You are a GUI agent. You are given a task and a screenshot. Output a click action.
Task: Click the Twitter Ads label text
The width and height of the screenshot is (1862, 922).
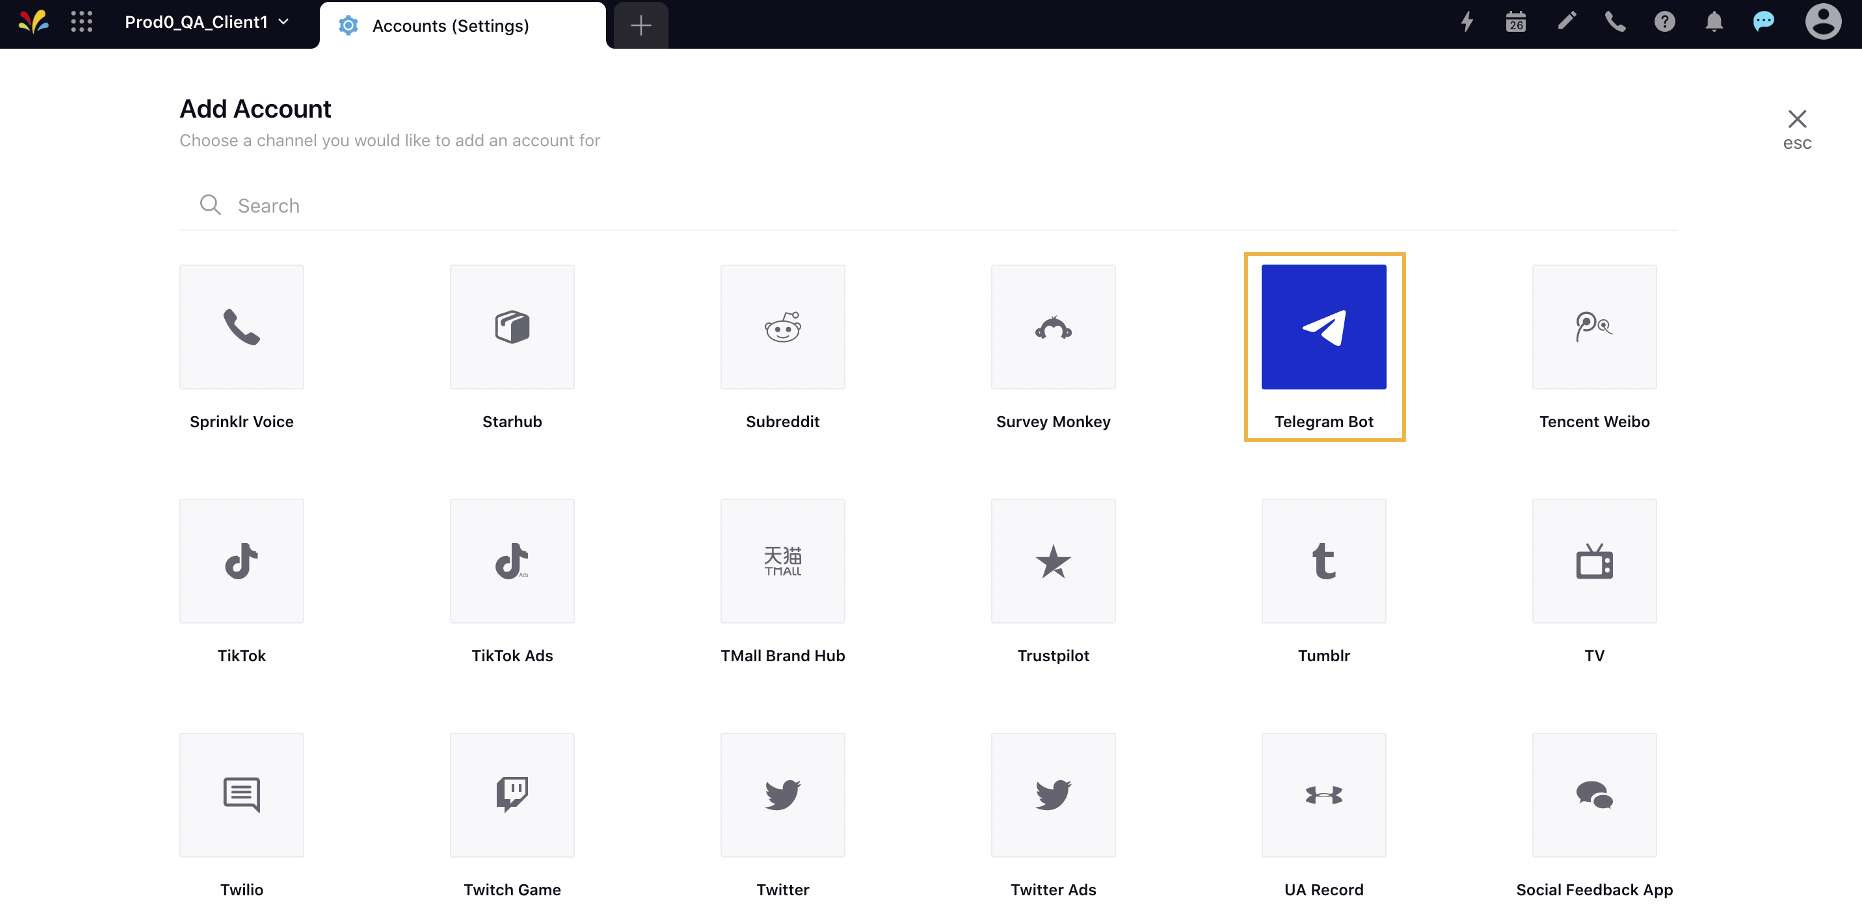coord(1053,890)
